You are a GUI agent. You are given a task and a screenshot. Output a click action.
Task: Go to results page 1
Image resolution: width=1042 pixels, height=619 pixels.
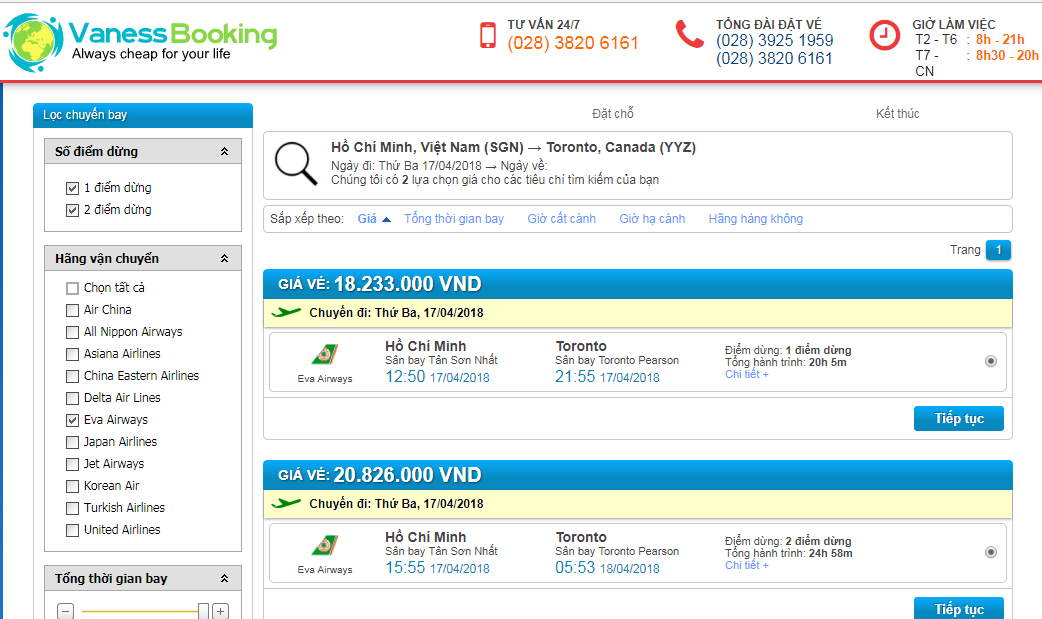coord(998,250)
